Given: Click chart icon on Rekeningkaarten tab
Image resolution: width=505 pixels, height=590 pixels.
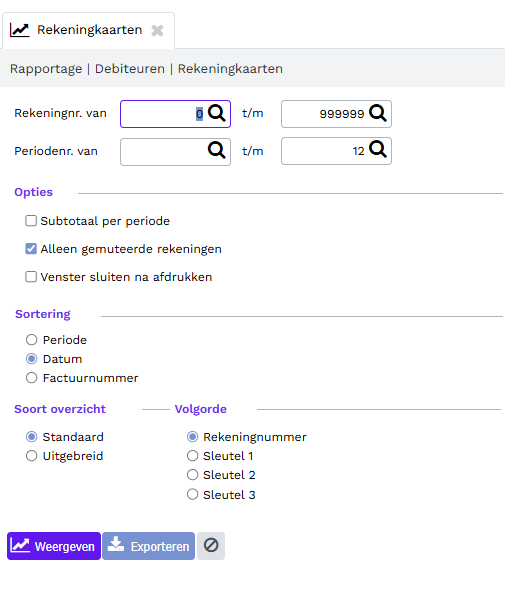Looking at the screenshot, I should tap(20, 30).
